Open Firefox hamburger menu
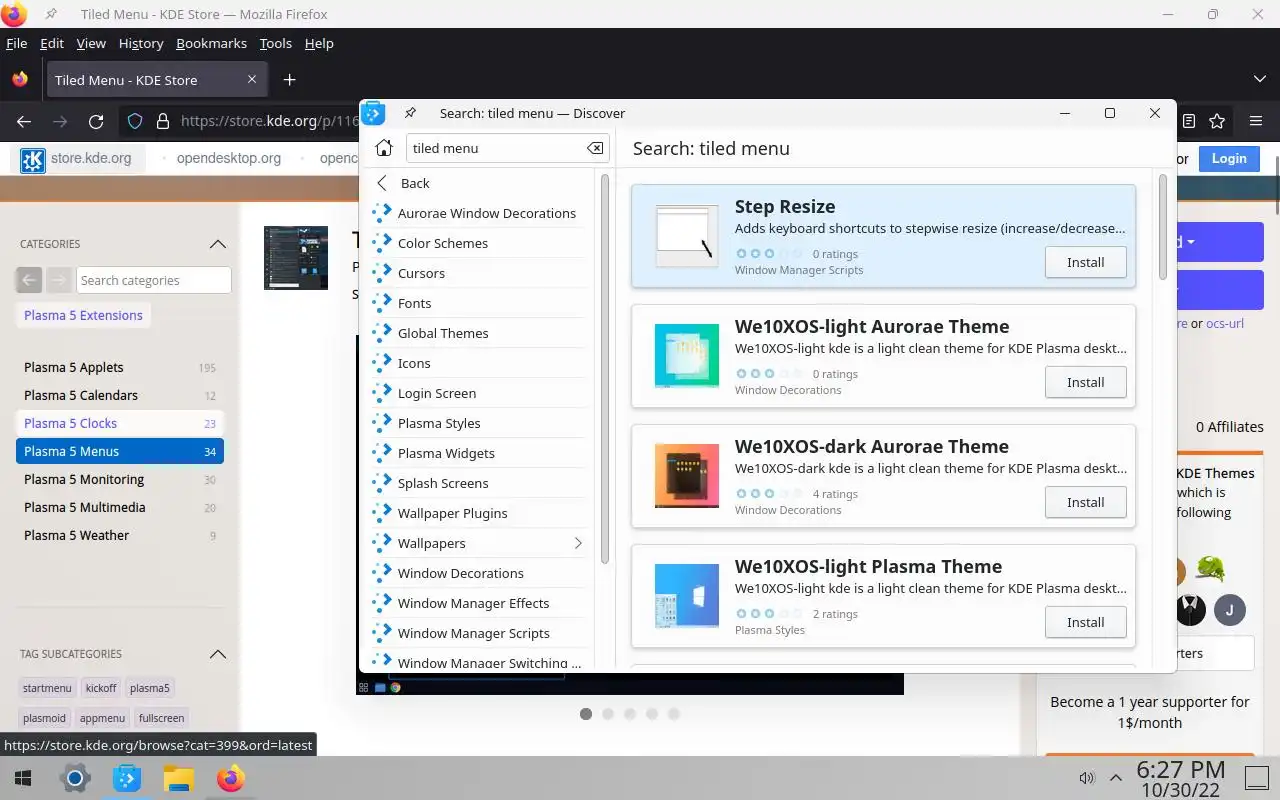This screenshot has height=800, width=1280. tap(1256, 121)
